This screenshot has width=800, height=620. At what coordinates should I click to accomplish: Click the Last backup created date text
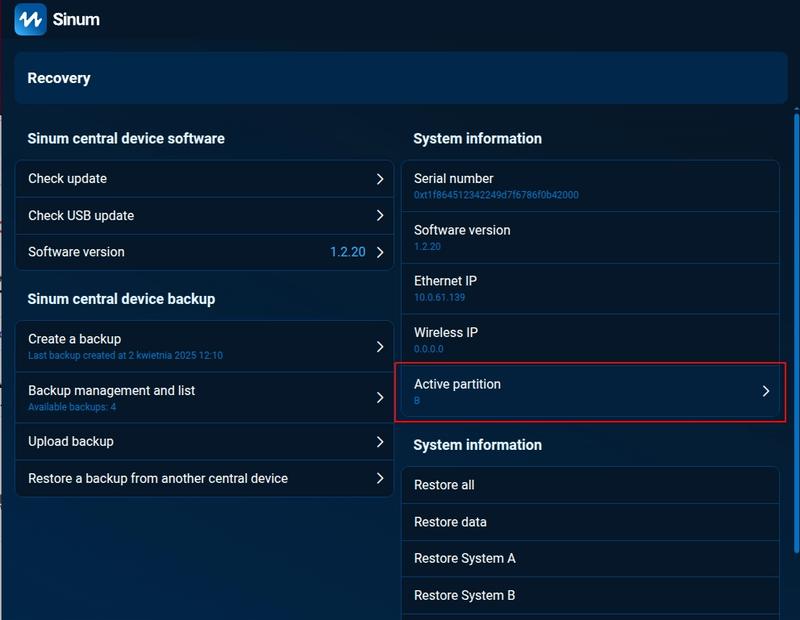coord(126,355)
